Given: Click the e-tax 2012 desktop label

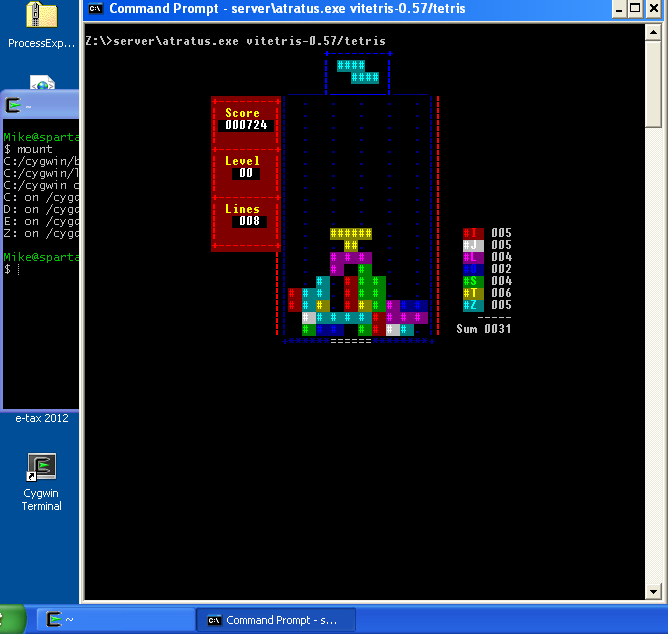Looking at the screenshot, I should (42, 418).
